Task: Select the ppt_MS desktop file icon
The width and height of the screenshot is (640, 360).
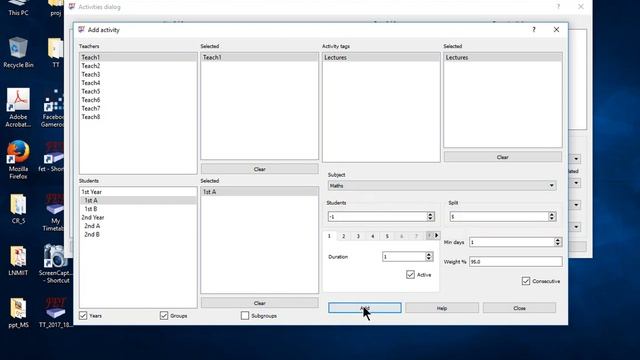Action: coord(18,313)
